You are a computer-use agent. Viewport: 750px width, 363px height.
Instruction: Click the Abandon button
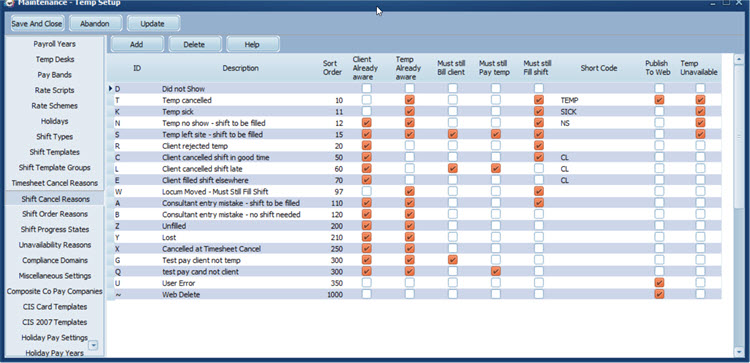(x=95, y=23)
